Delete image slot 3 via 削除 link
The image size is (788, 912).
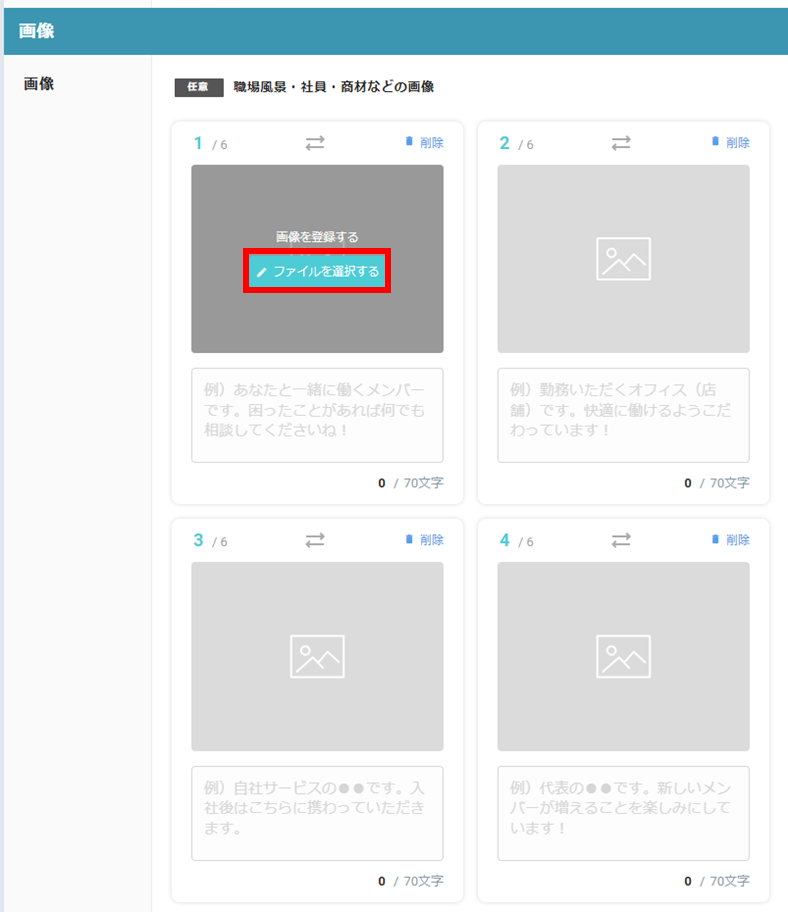point(425,540)
